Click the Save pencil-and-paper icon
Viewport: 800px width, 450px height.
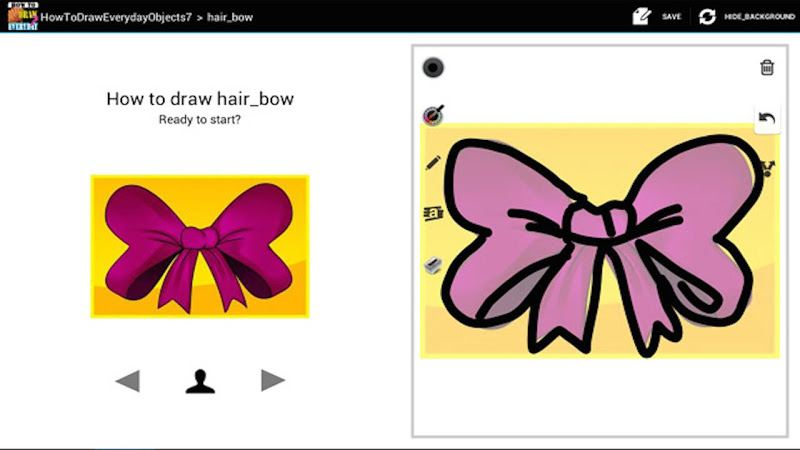pyautogui.click(x=641, y=16)
